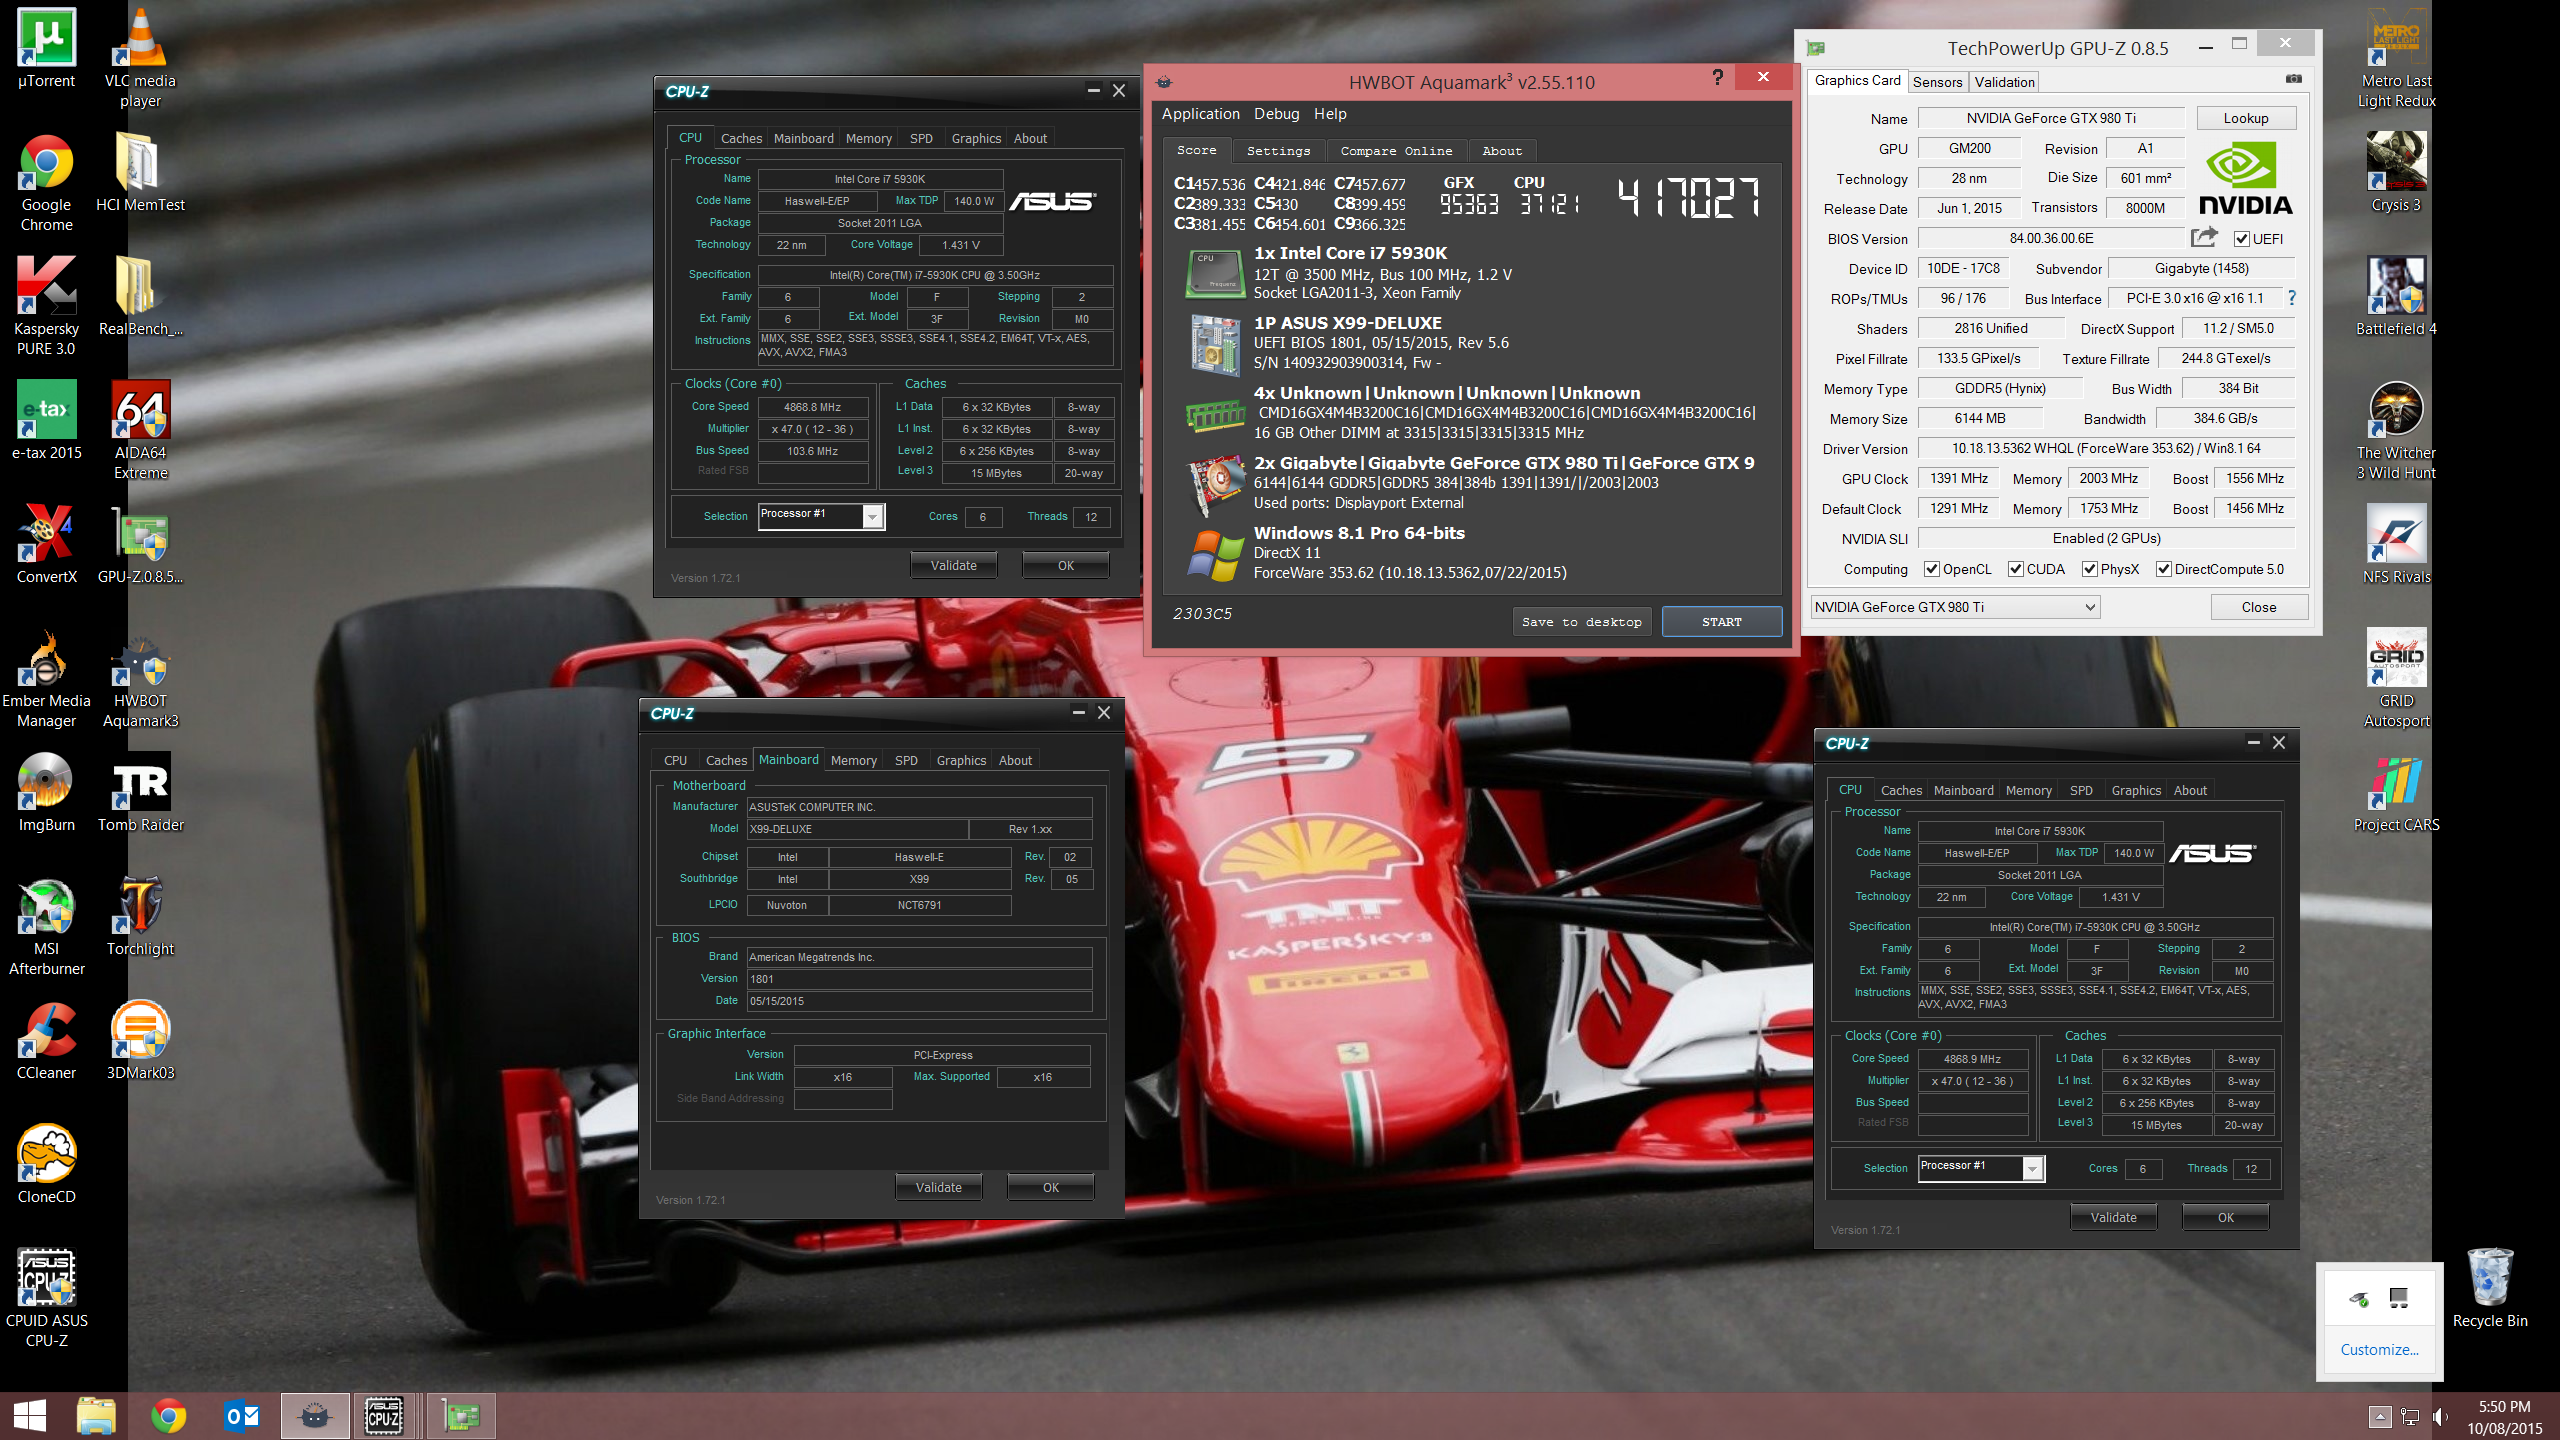Launch Google Chrome from the desktop
This screenshot has height=1440, width=2560.
[x=46, y=182]
